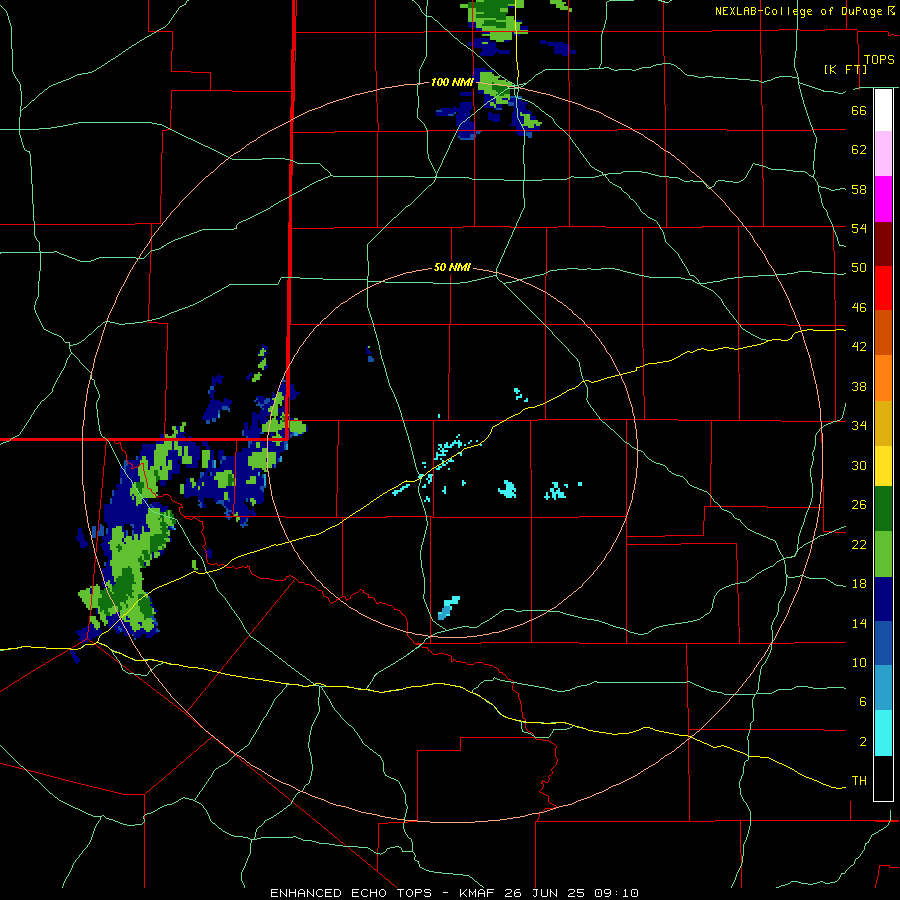Click the '42' legend label

click(x=859, y=347)
